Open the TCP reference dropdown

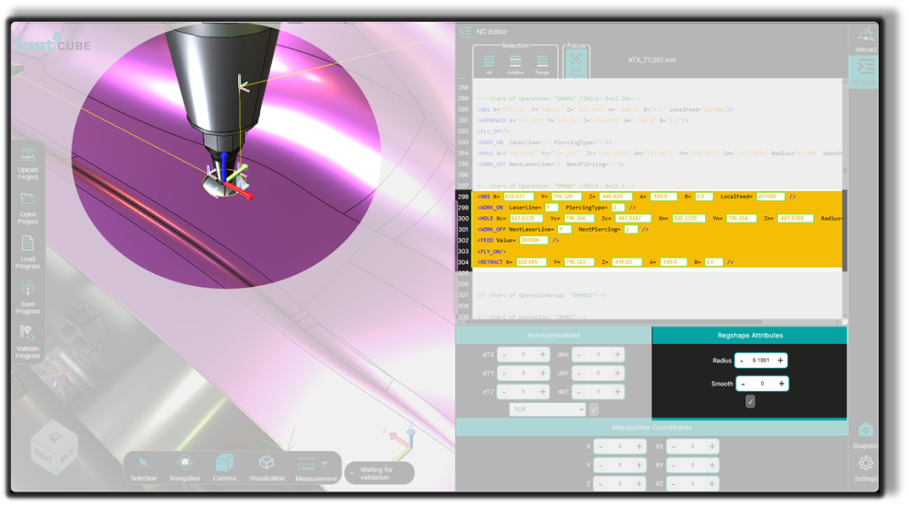click(547, 410)
